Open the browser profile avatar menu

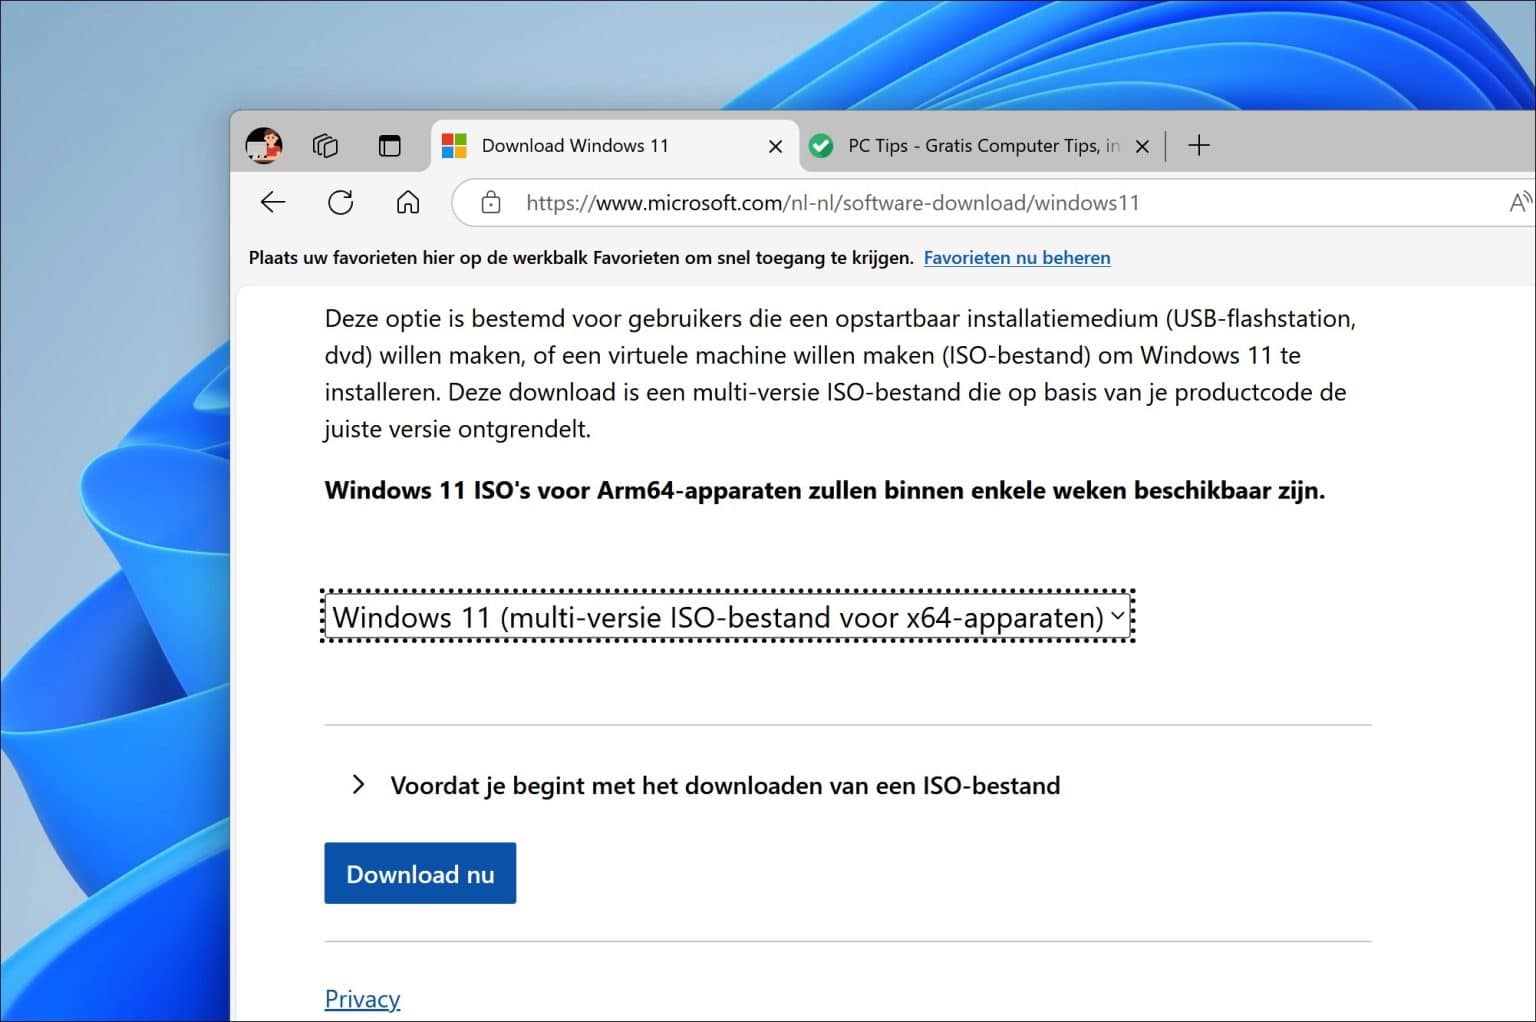263,145
